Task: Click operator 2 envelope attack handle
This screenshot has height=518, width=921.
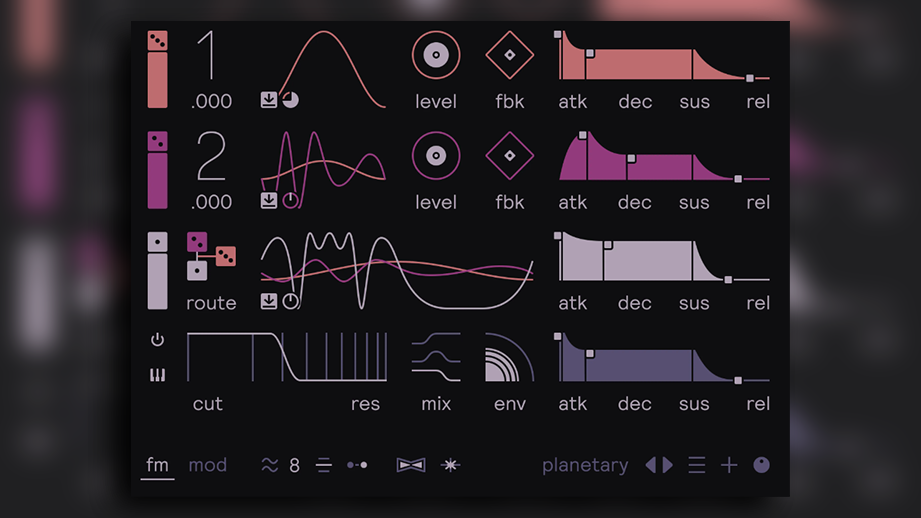Action: pos(583,136)
